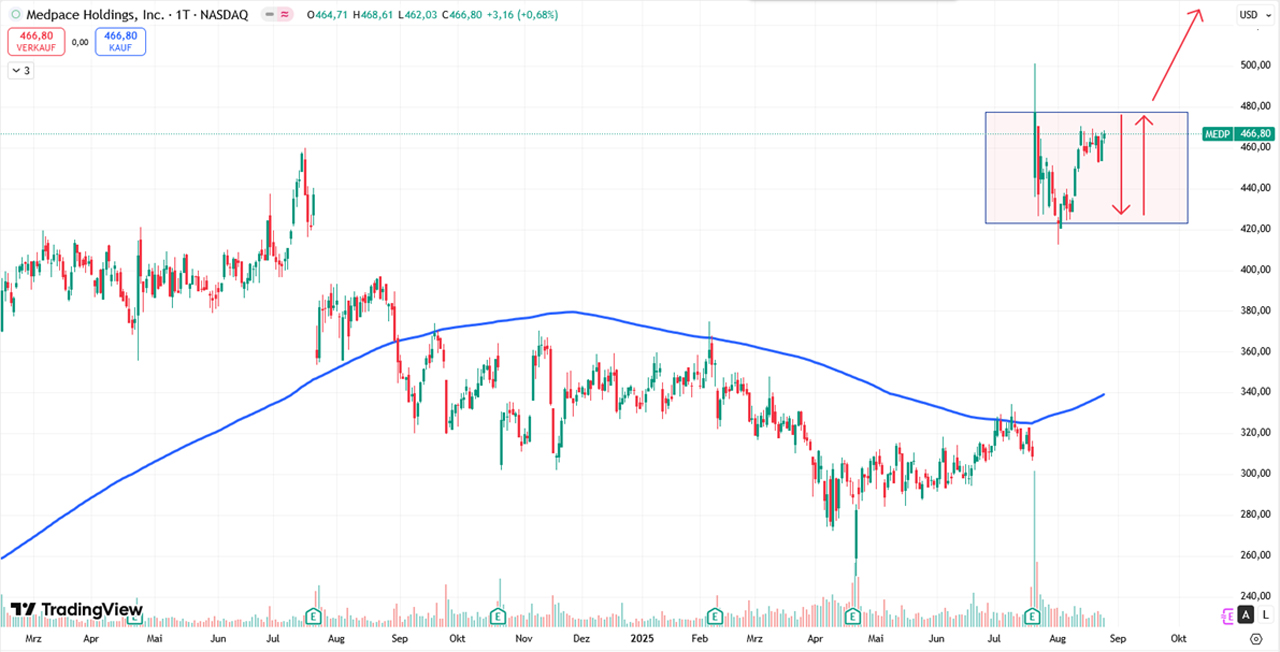Open chart settings gear icon

1256,638
